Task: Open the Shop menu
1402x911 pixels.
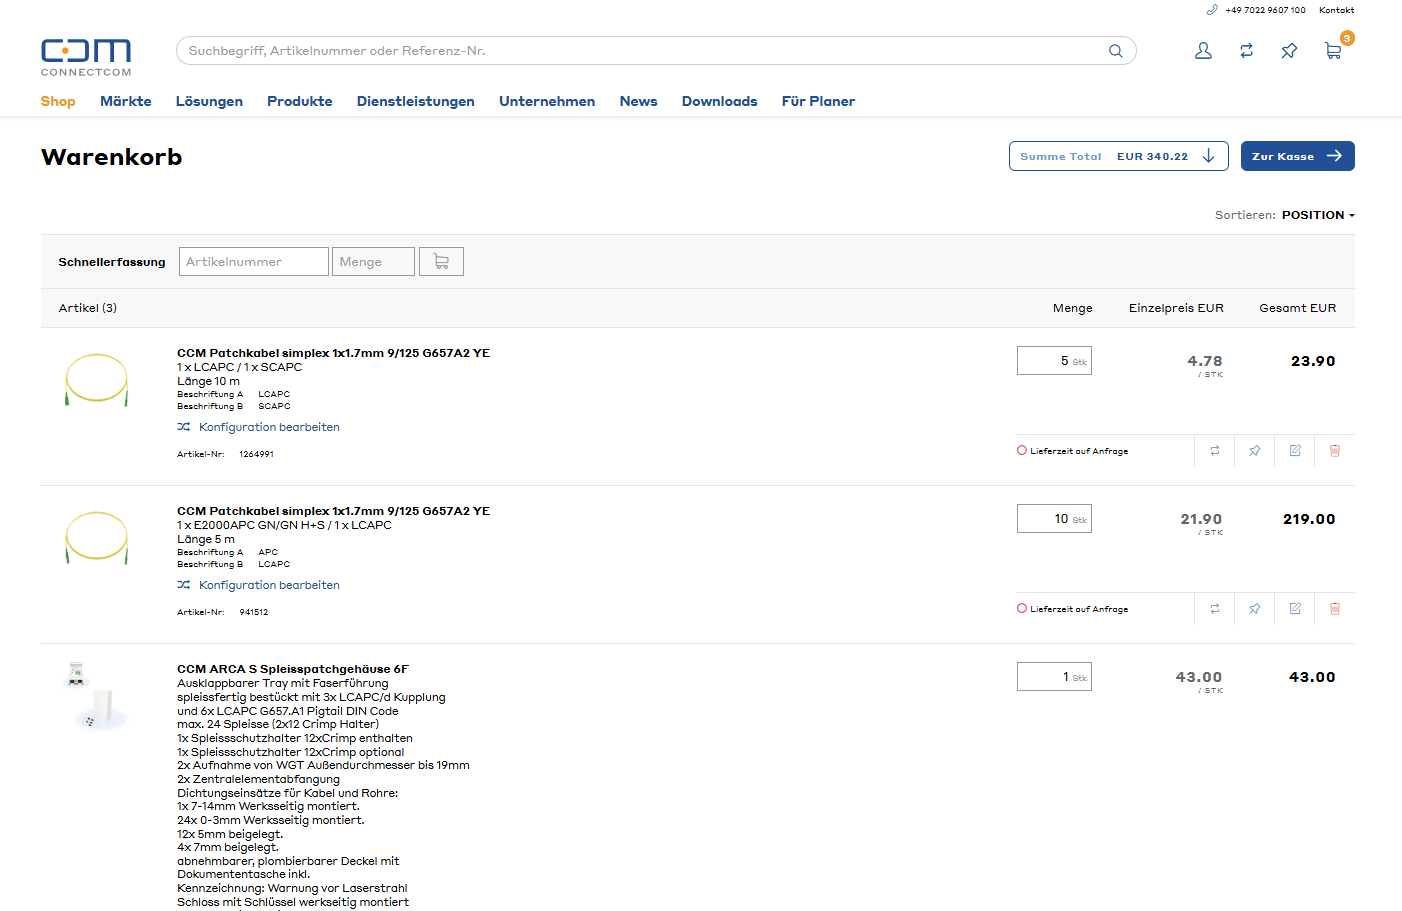Action: tap(58, 101)
